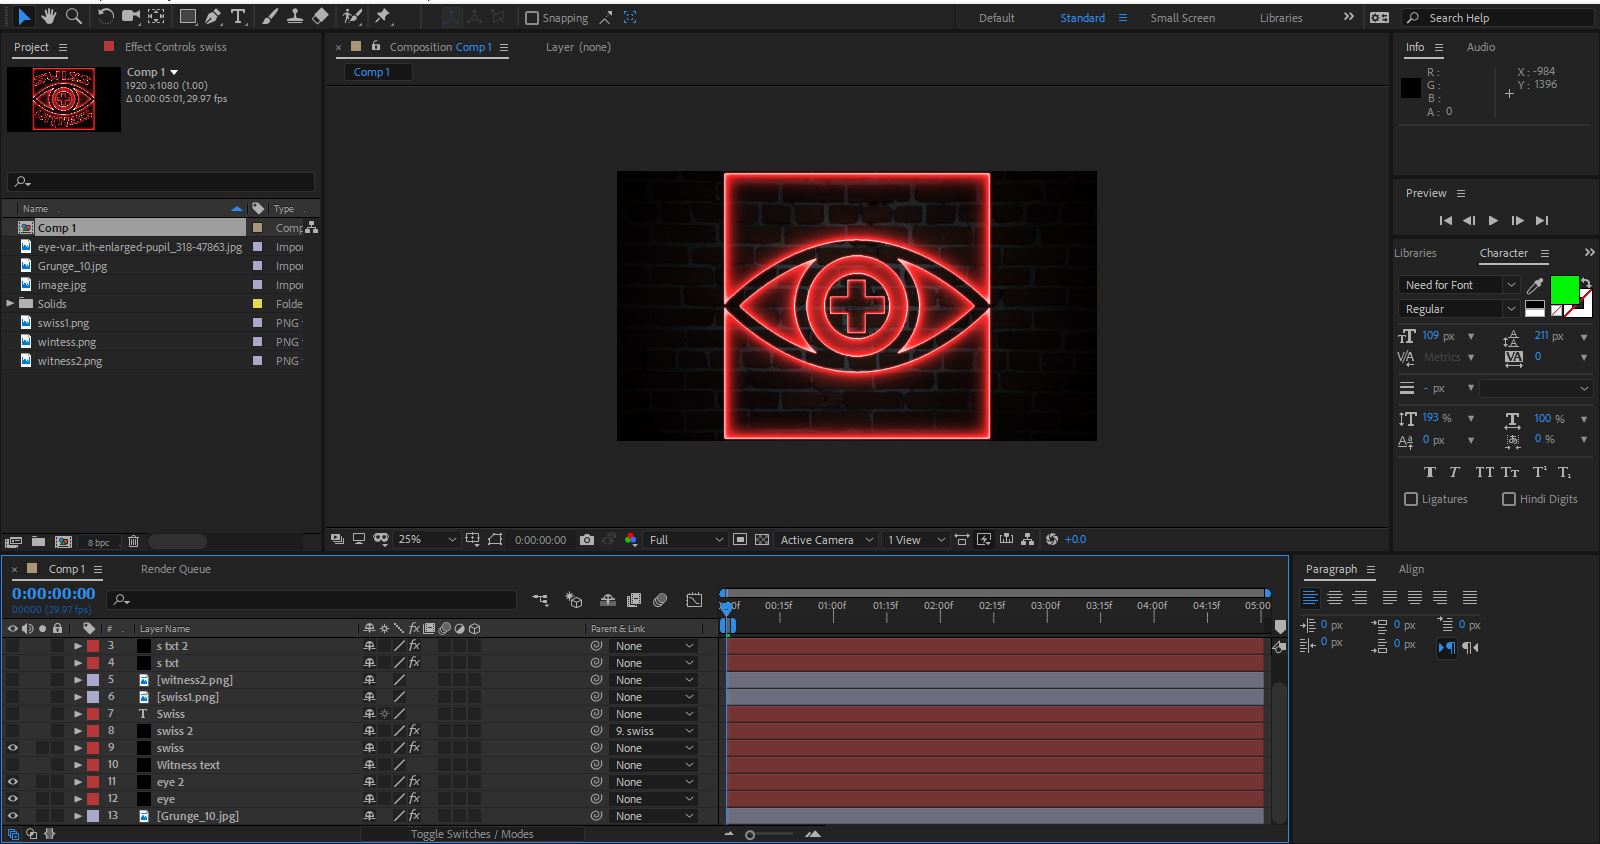The width and height of the screenshot is (1600, 844).
Task: Click Toggle Switches / Modes button
Action: tap(471, 834)
